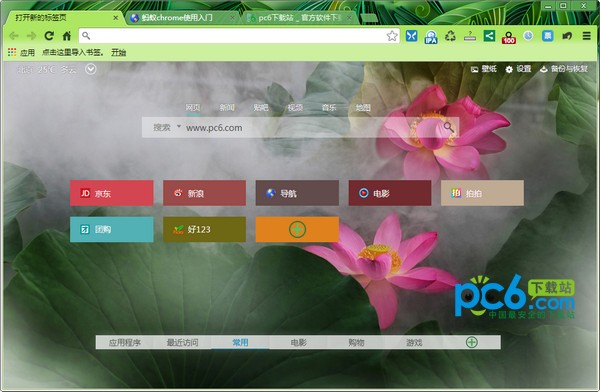Open the 京东 JD tile
This screenshot has width=600, height=392.
pos(112,193)
